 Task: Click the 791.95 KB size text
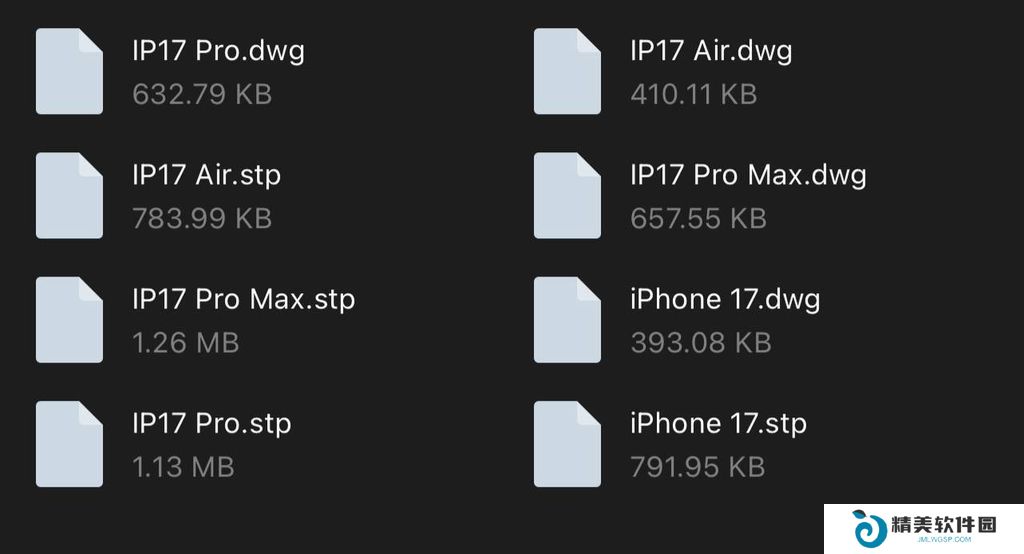coord(697,467)
